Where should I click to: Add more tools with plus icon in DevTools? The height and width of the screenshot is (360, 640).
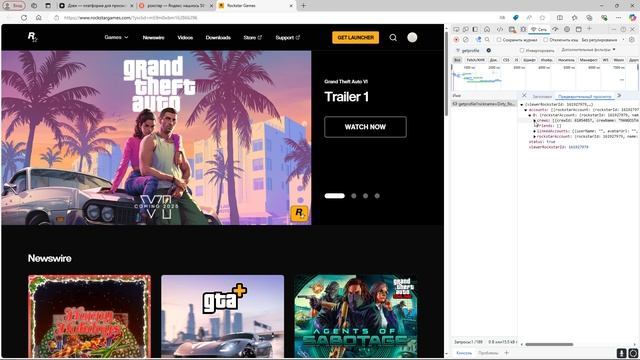tap(589, 29)
